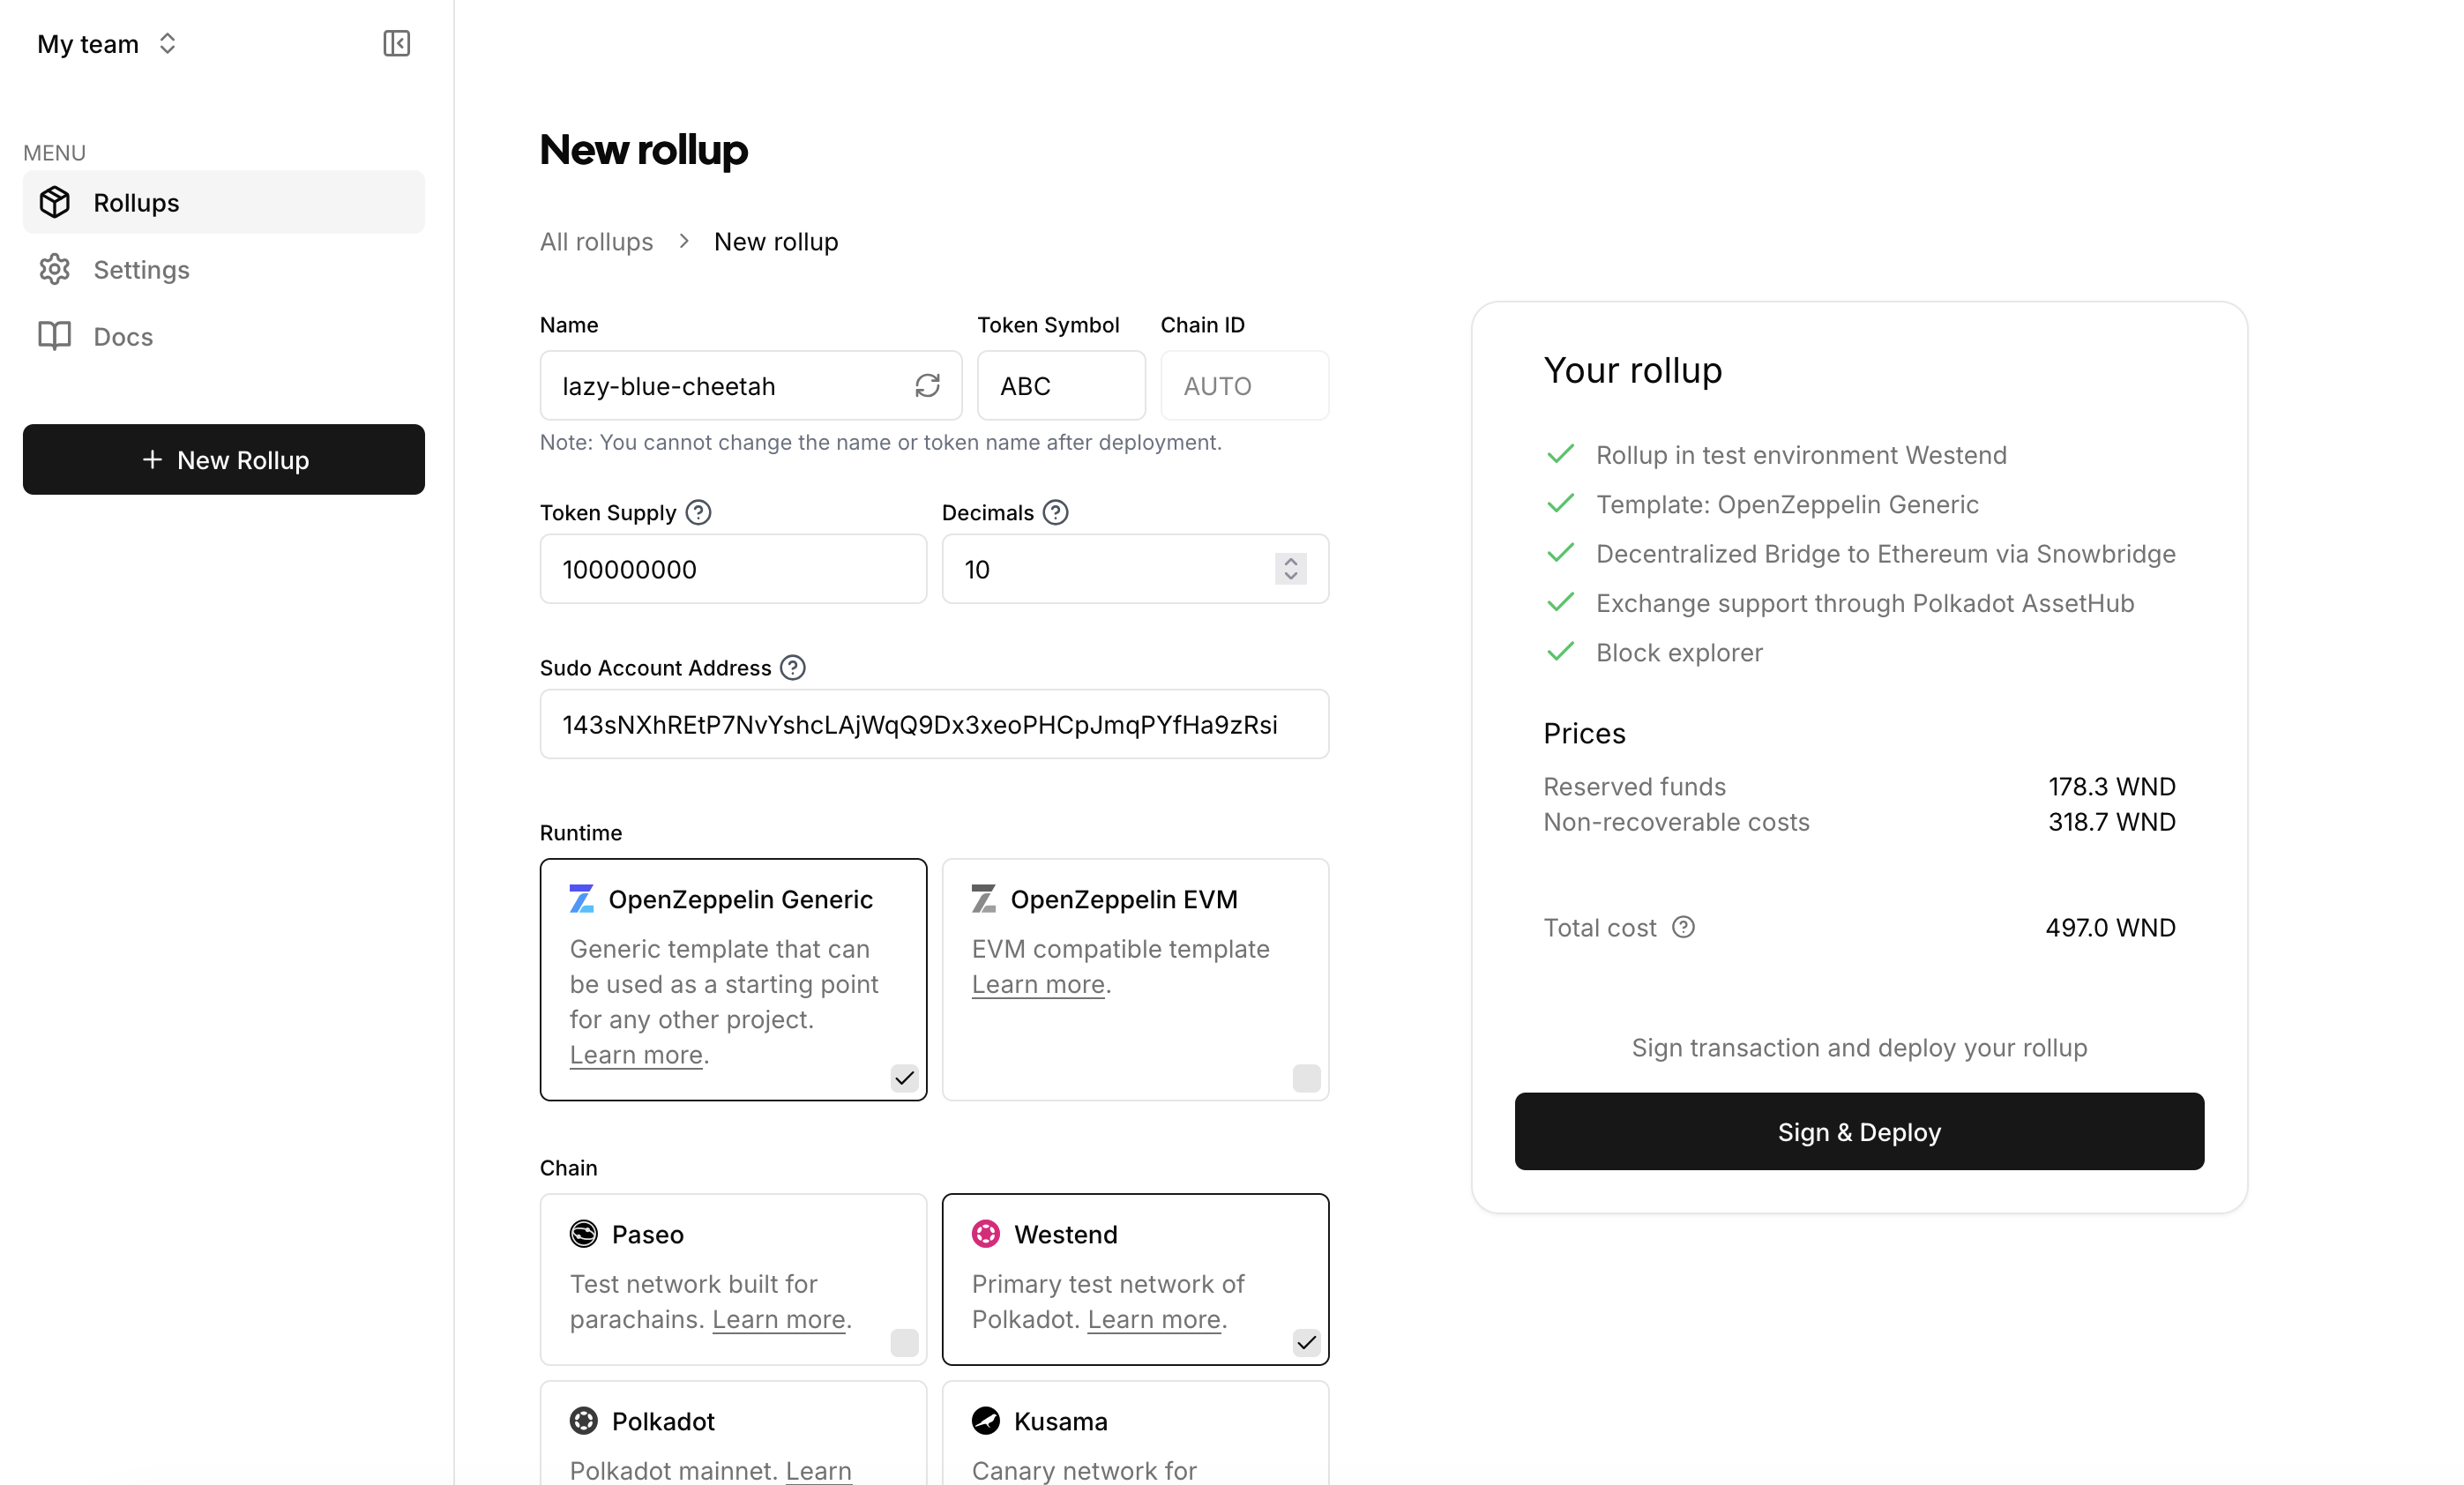Focus the Sudo Account Address field
Viewport: 2464px width, 1485px height.
coord(934,724)
